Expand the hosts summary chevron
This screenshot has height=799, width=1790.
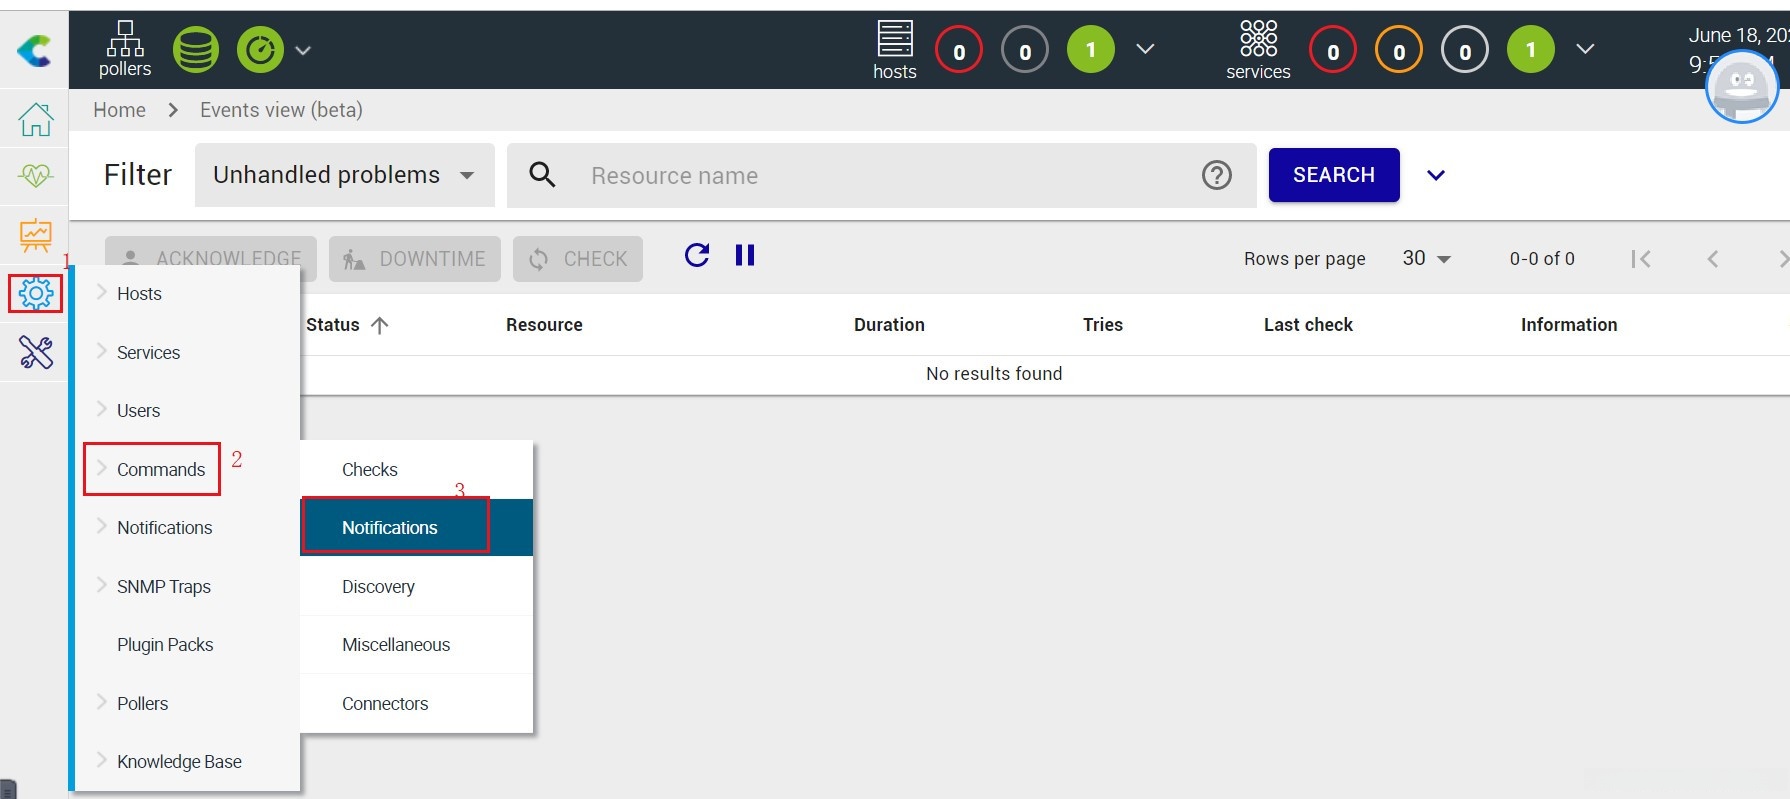pos(1146,49)
